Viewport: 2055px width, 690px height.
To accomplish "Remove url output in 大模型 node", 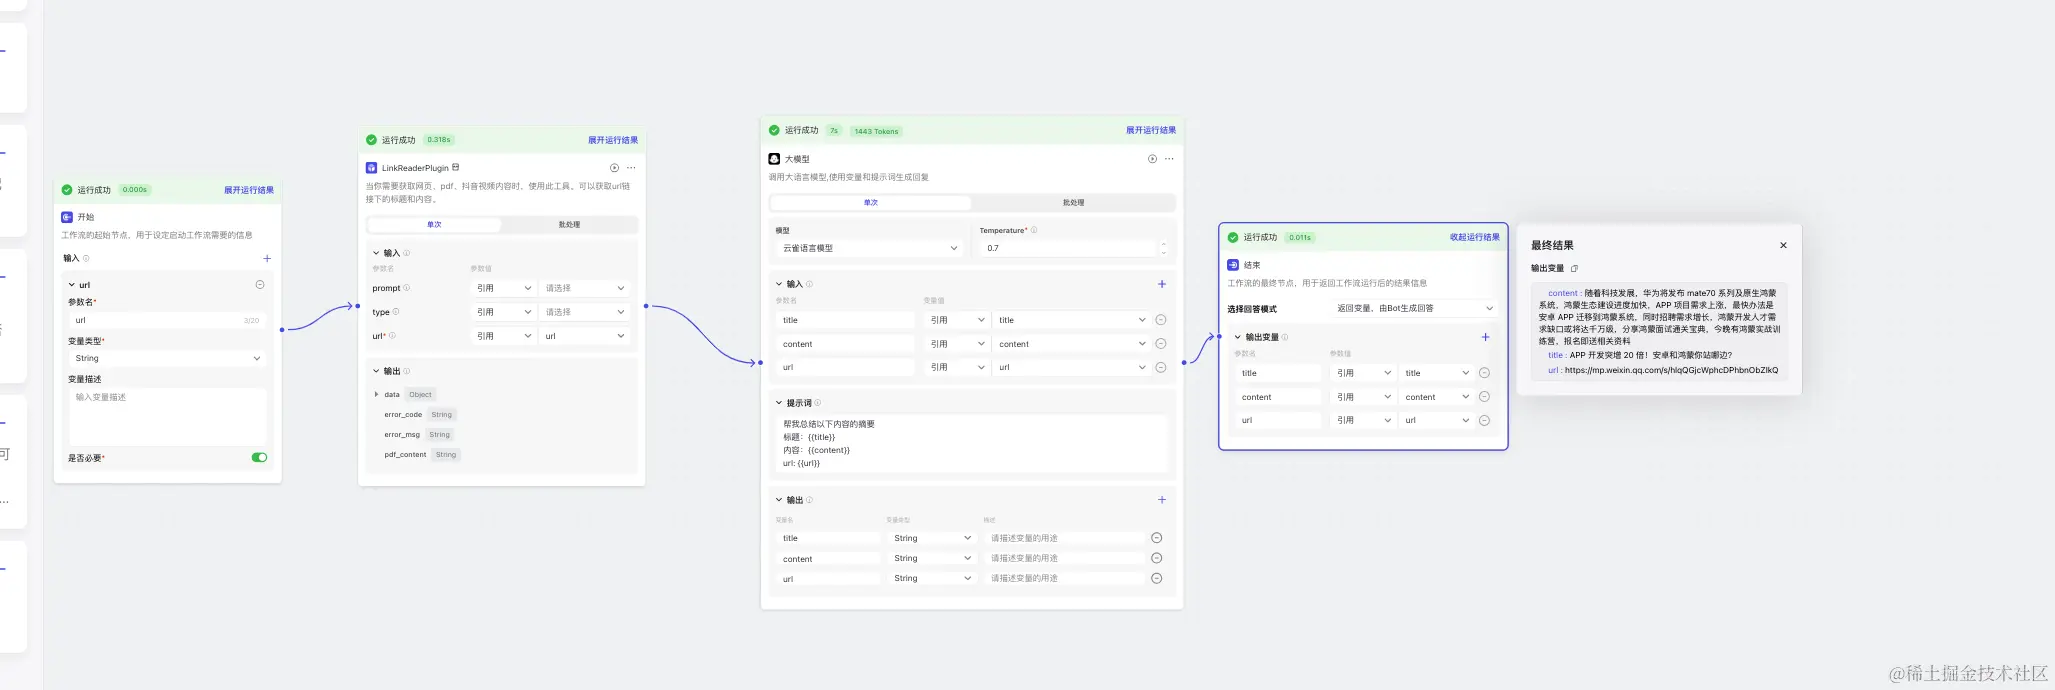I will (1157, 578).
